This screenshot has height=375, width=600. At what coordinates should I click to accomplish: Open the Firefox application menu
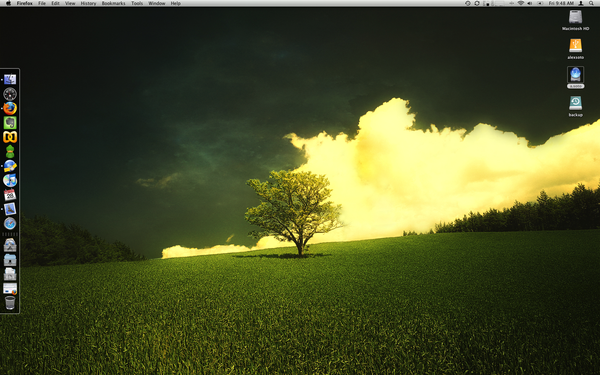coord(24,3)
